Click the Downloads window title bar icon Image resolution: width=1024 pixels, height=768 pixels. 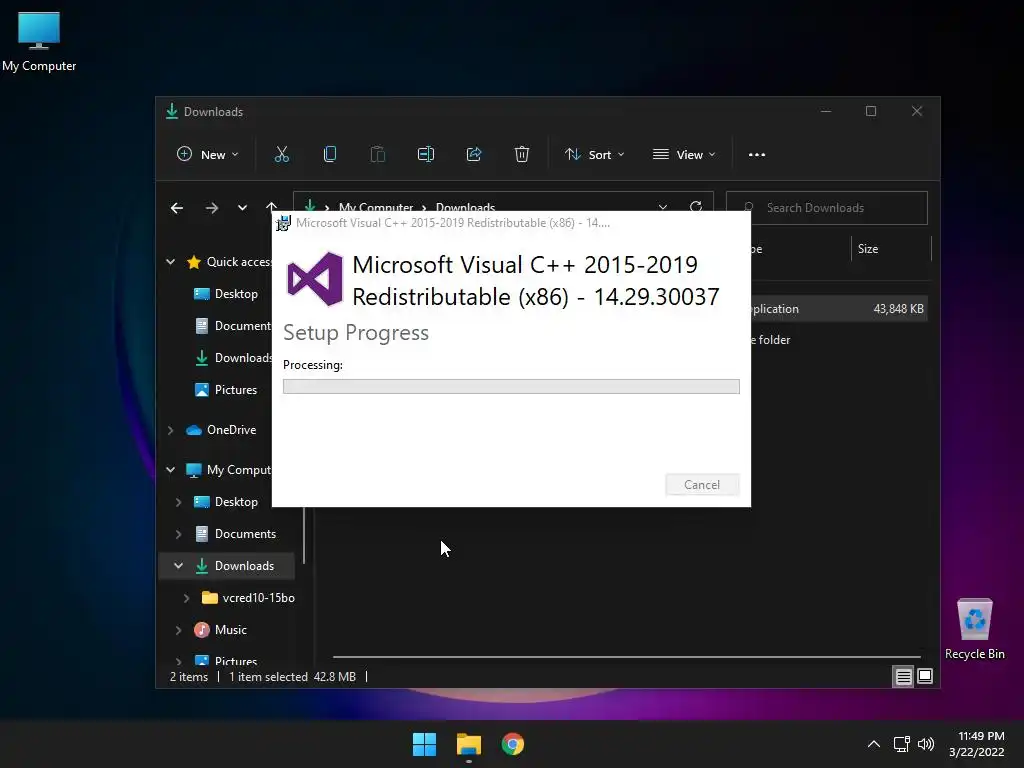(172, 112)
